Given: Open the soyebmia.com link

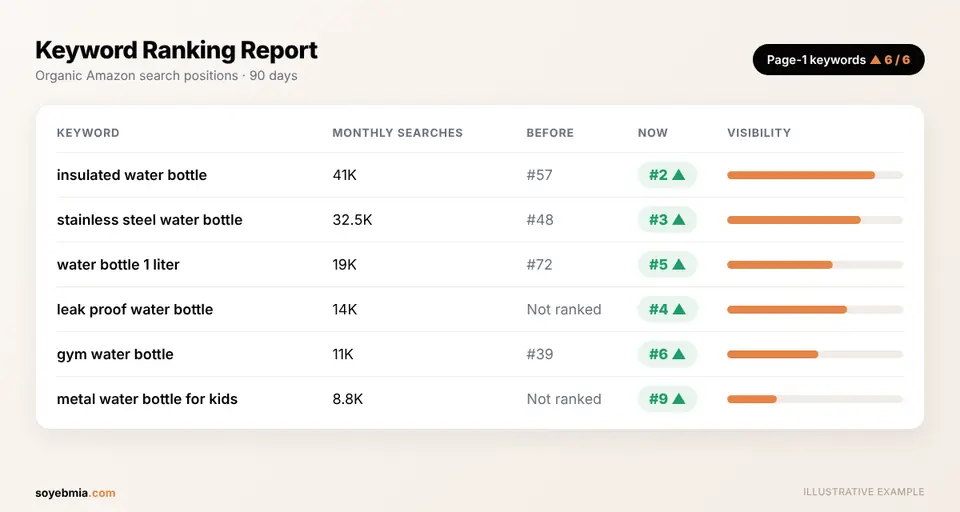Looking at the screenshot, I should click(x=75, y=493).
